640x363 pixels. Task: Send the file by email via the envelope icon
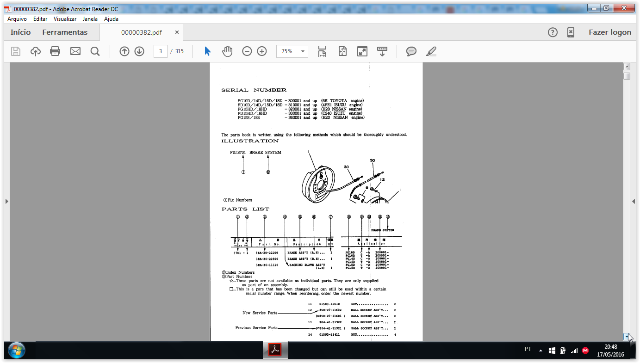click(75, 51)
